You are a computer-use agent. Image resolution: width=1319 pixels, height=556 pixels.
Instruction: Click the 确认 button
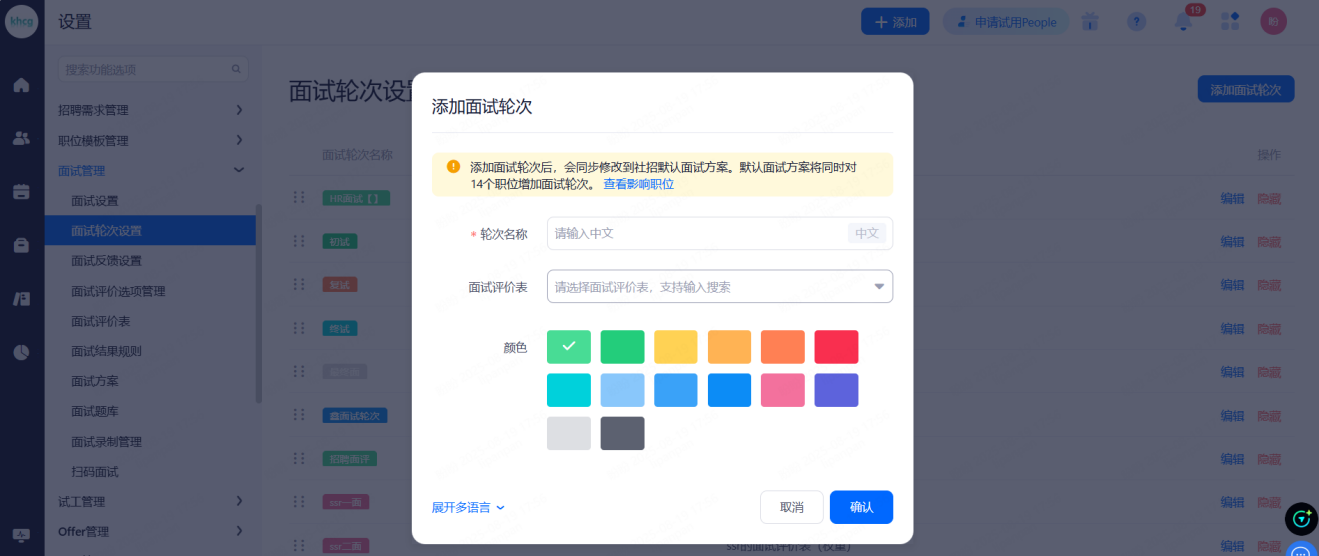861,507
